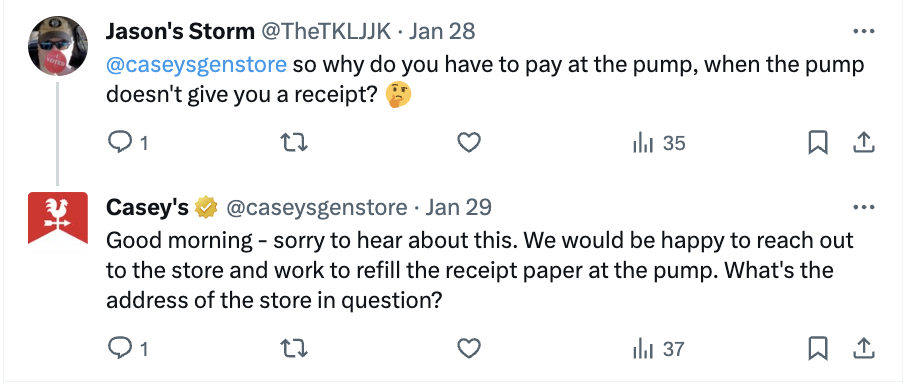
Task: Bookmark Casey's reply tweet
Action: (818, 348)
